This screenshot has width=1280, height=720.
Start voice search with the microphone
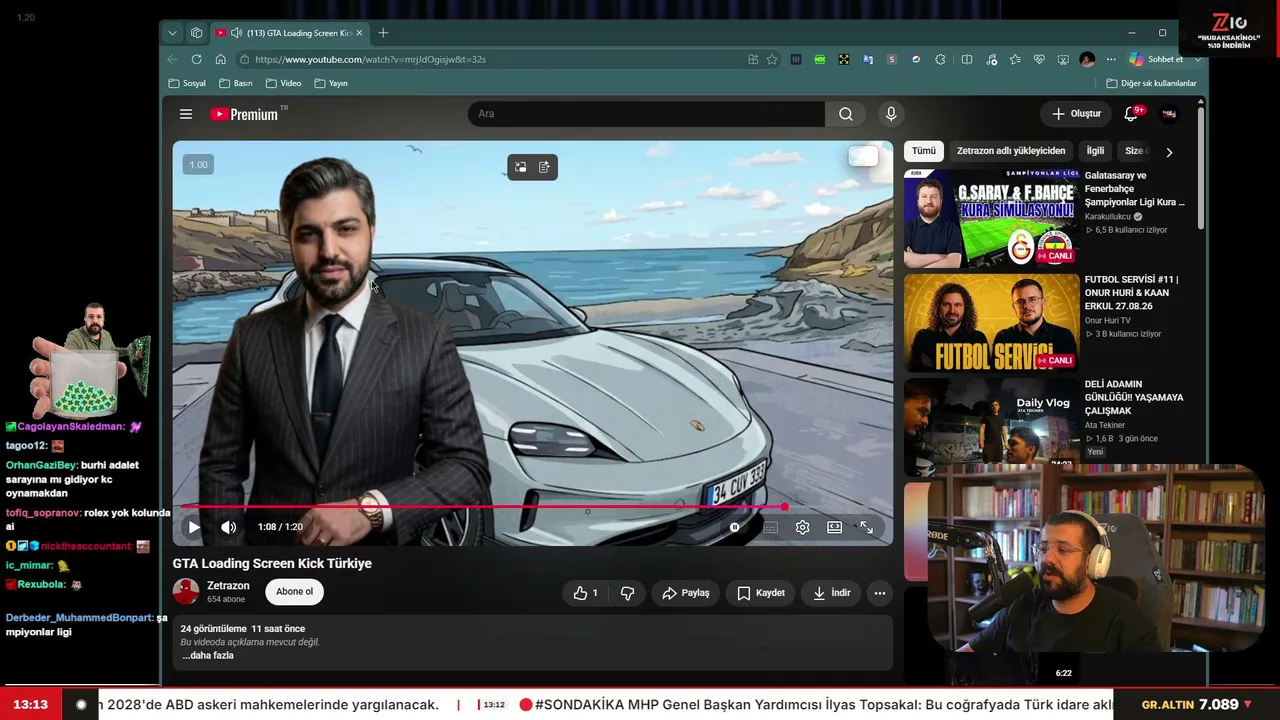pos(891,114)
